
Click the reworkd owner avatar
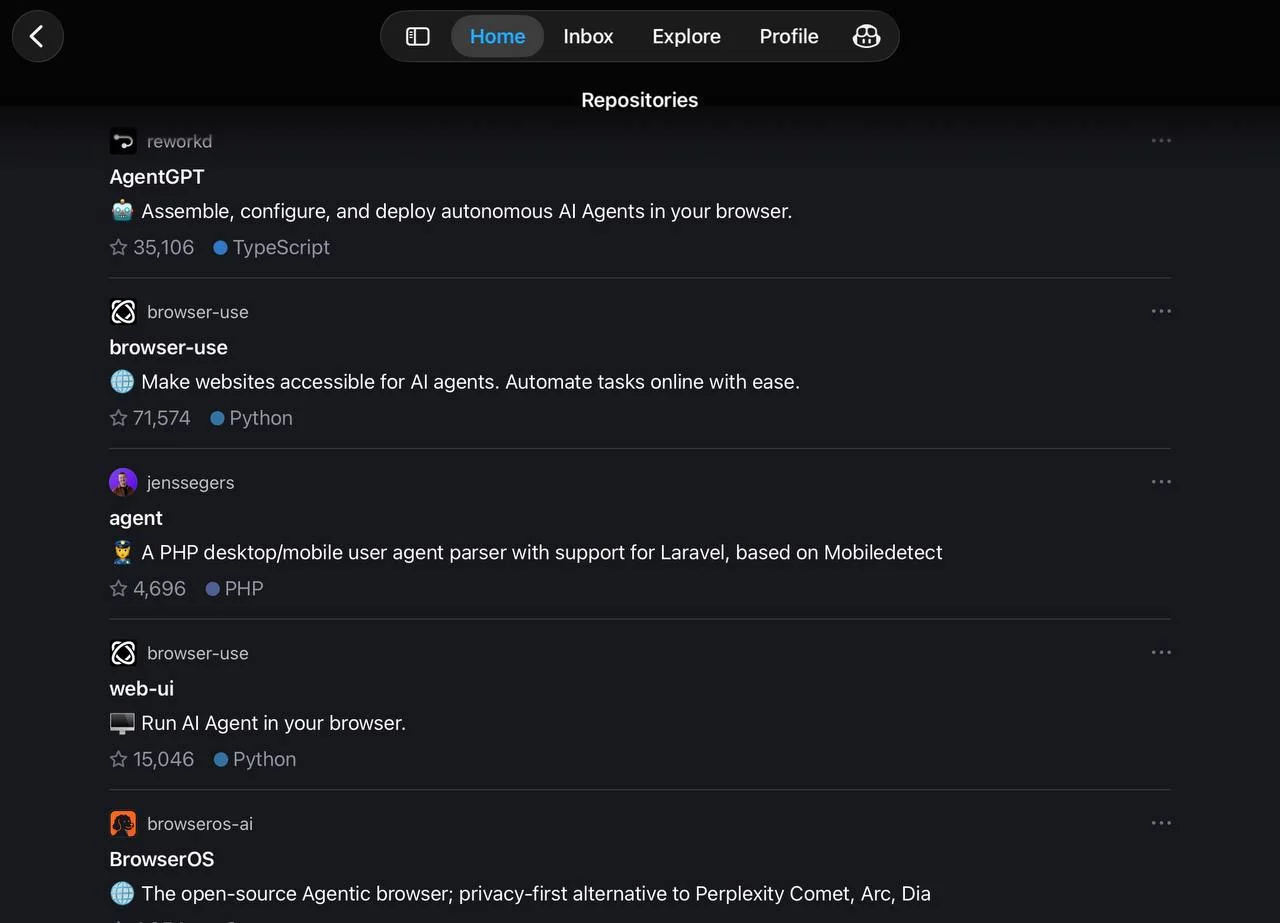123,141
